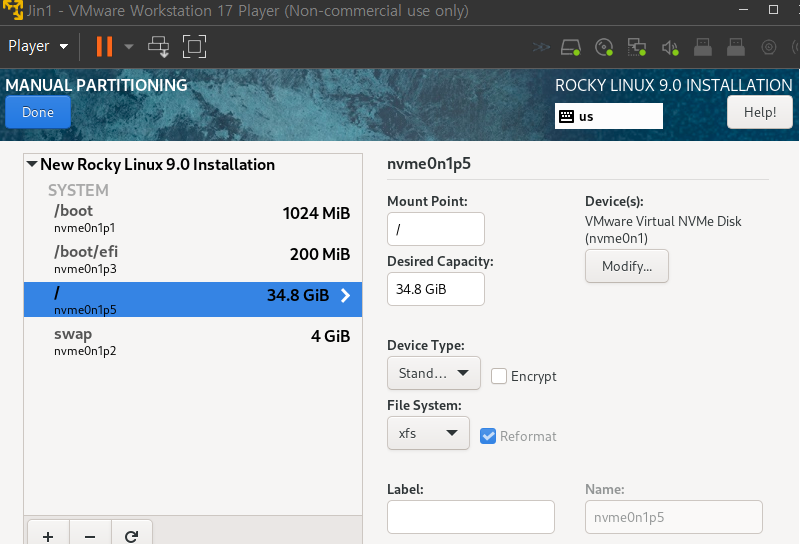Select the swap partition row
This screenshot has height=544, width=800.
[193, 341]
